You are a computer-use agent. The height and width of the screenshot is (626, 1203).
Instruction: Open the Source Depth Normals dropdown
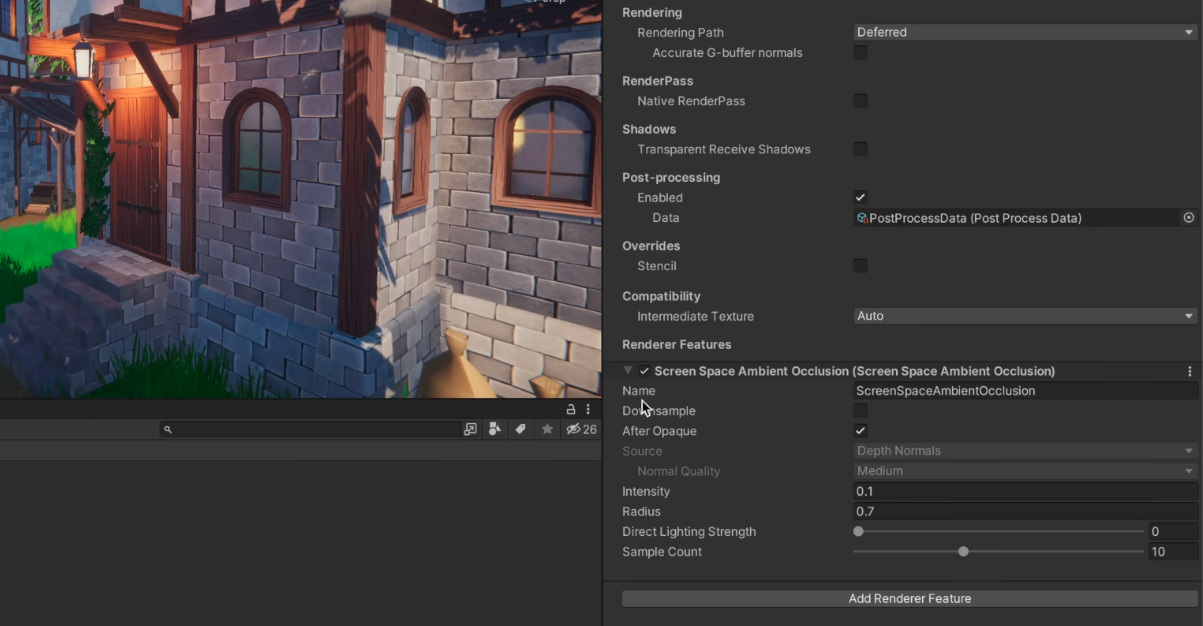point(1025,451)
